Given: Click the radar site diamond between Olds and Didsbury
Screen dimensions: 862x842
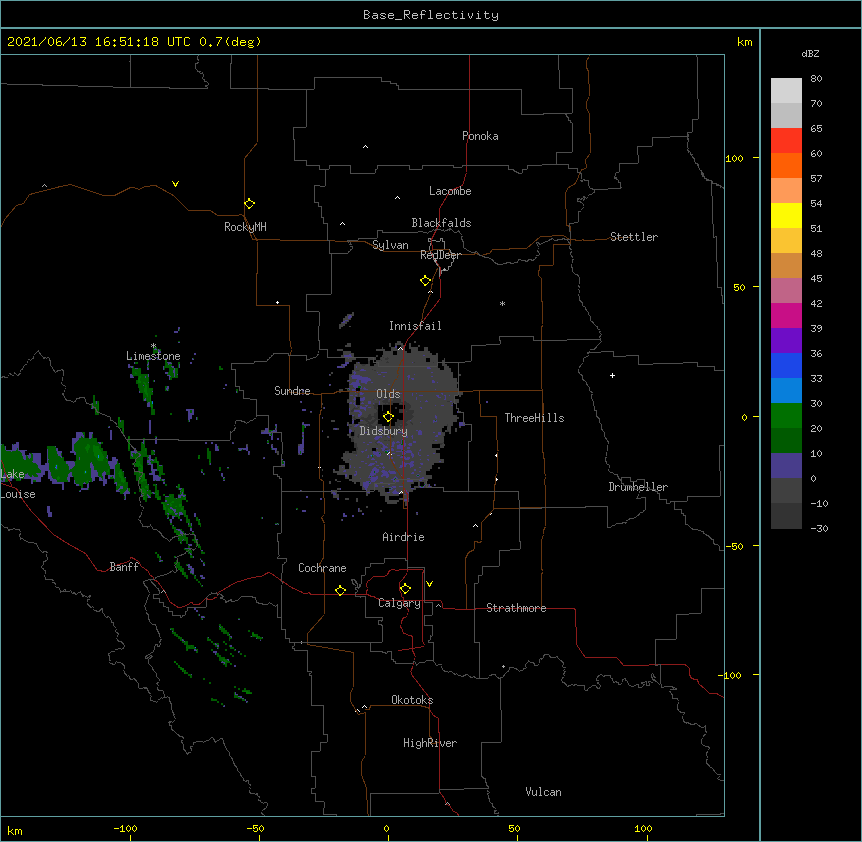Looking at the screenshot, I should point(388,416).
